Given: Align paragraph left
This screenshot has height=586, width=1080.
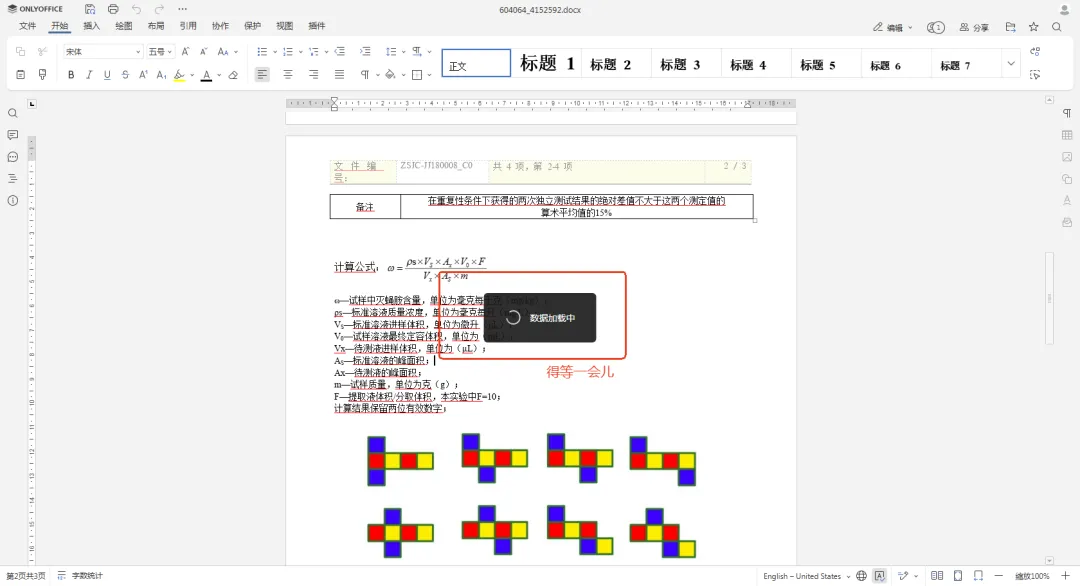Looking at the screenshot, I should click(262, 74).
